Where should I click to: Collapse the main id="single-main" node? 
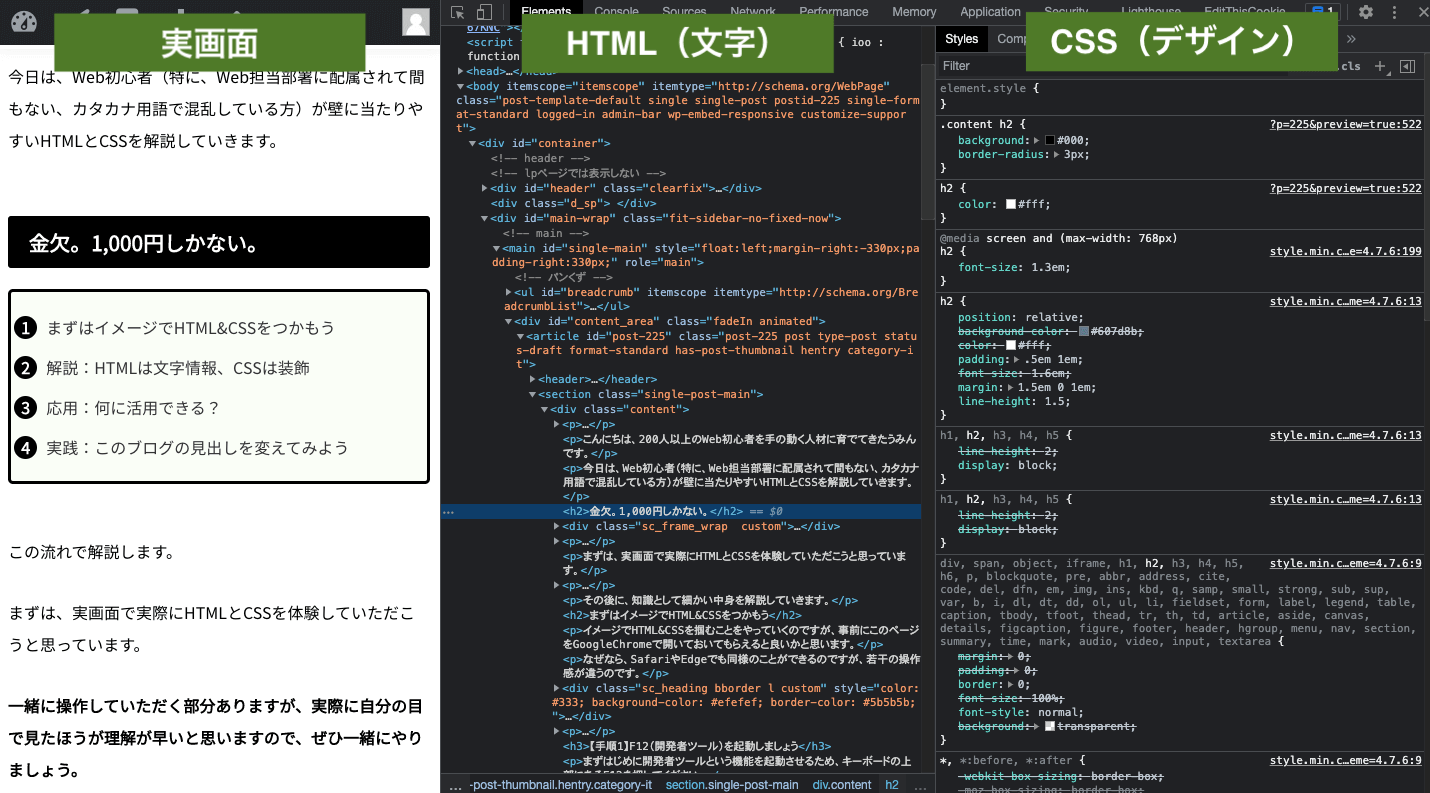click(x=497, y=248)
